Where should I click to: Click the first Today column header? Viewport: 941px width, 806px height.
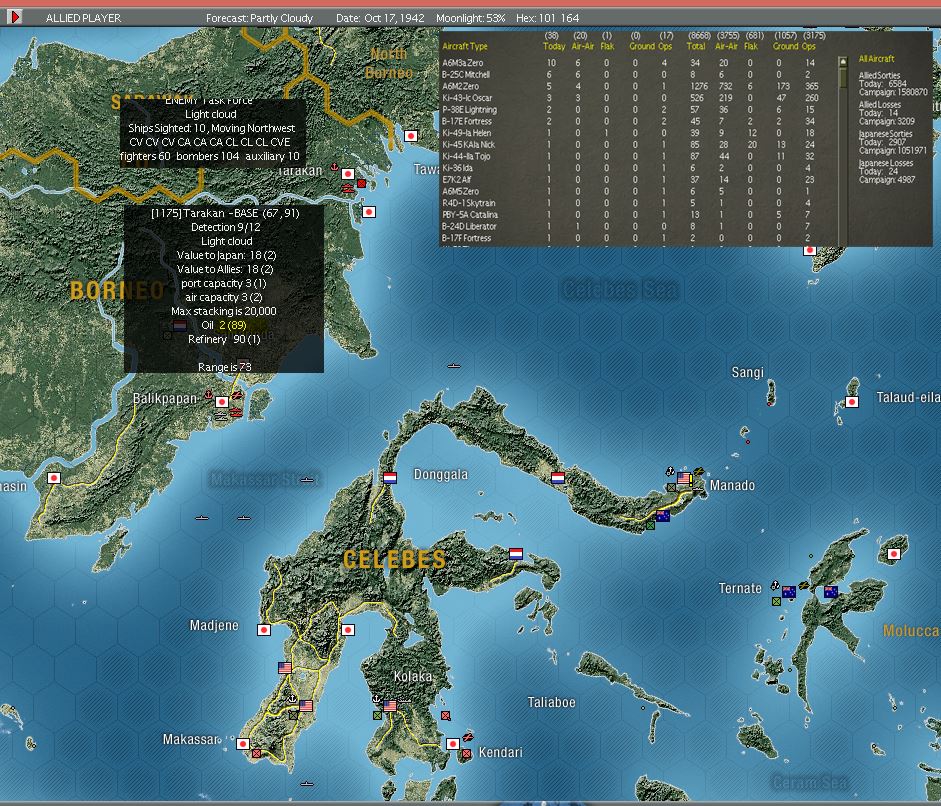[553, 46]
